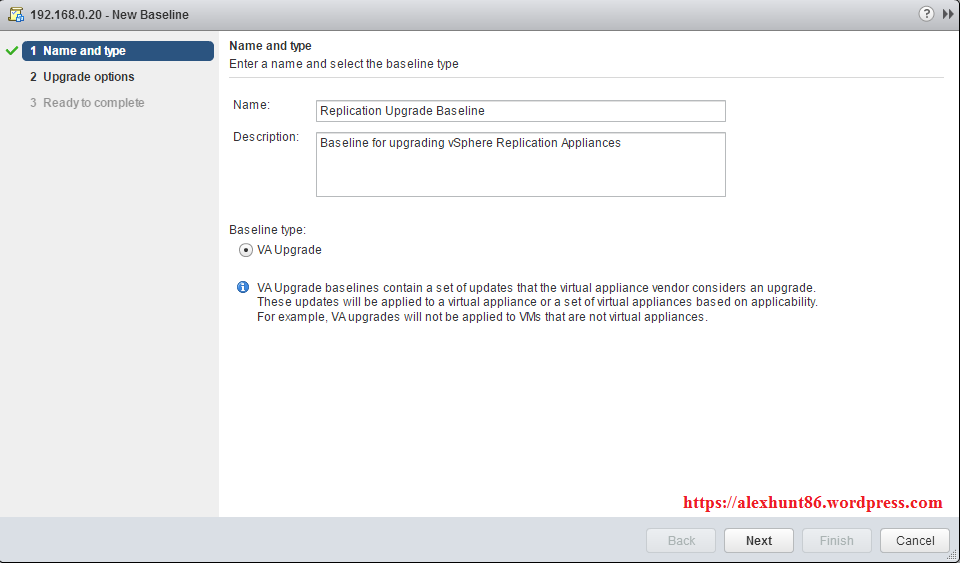Cancel the New Baseline wizard

914,541
